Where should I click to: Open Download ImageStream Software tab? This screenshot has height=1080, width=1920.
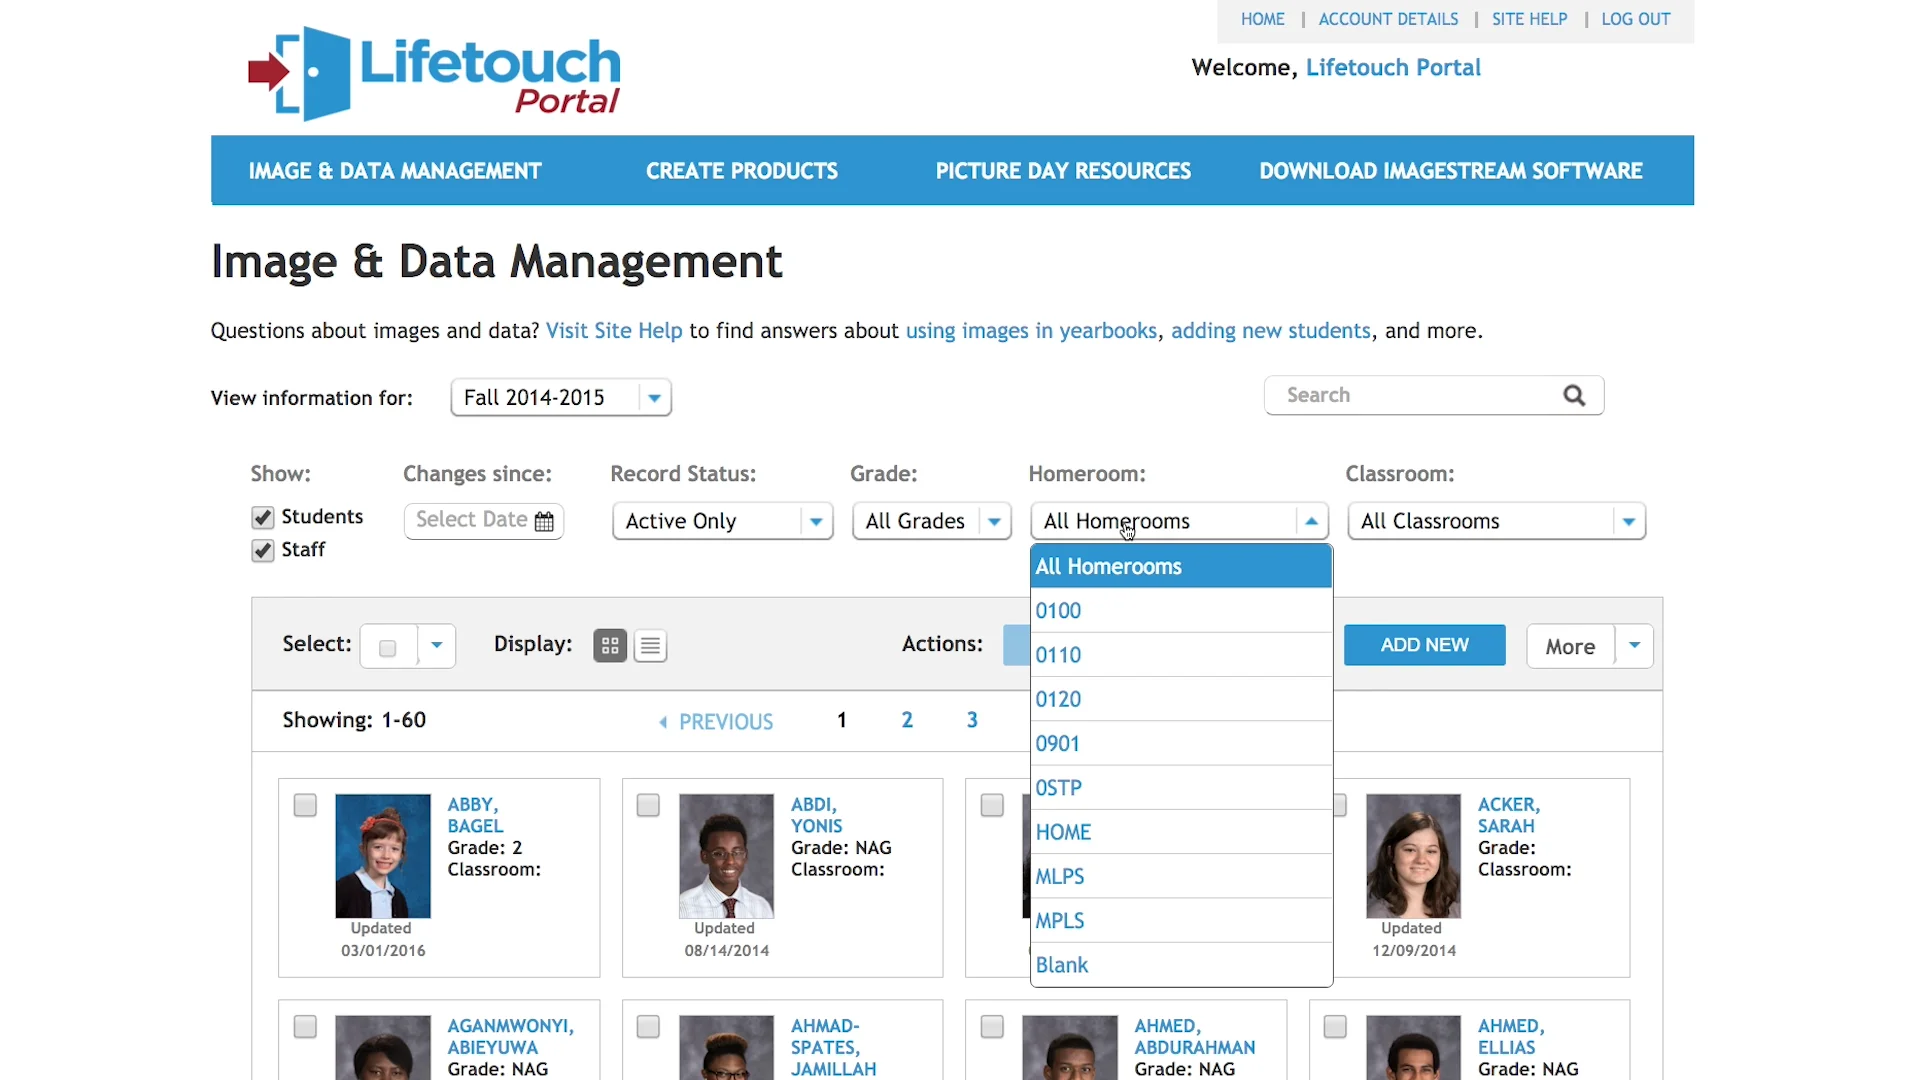(x=1451, y=171)
